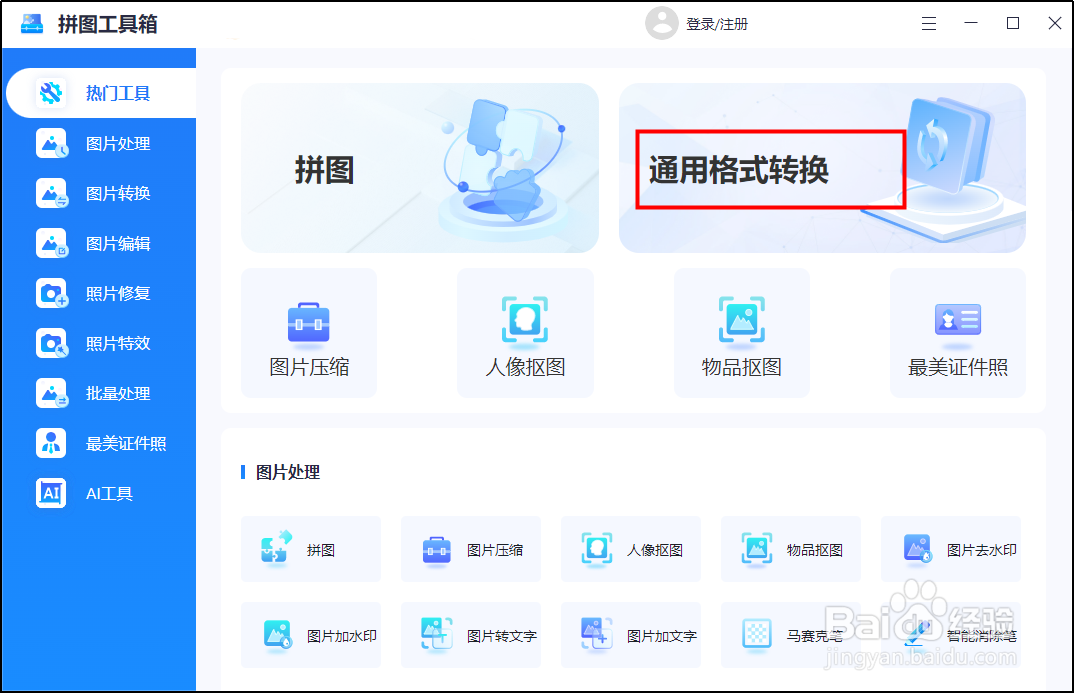This screenshot has width=1075, height=694.
Task: Click the 拼图工具箱 app logo
Action: (32, 24)
